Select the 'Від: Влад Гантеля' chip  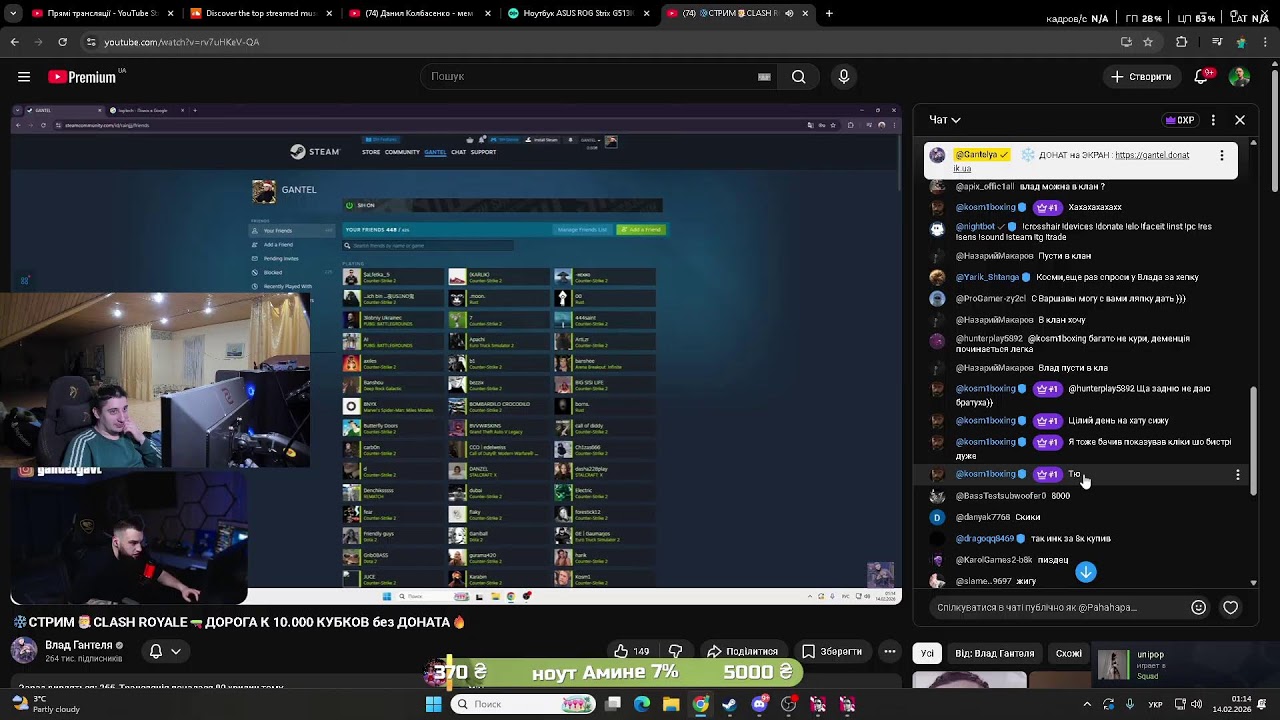995,653
